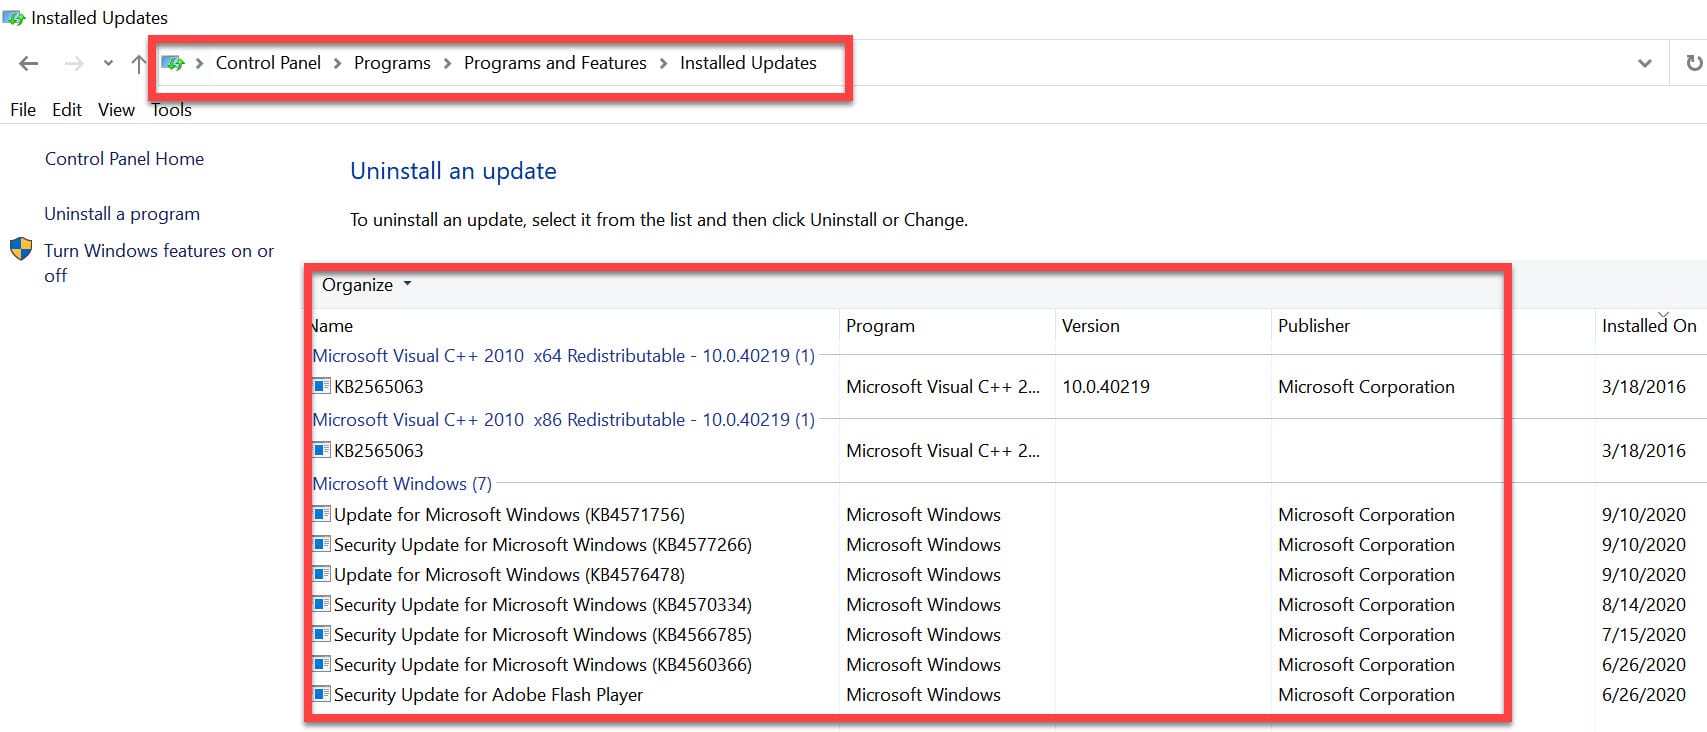Viewport: 1707px width, 732px height.
Task: Open the View menu
Action: (x=116, y=110)
